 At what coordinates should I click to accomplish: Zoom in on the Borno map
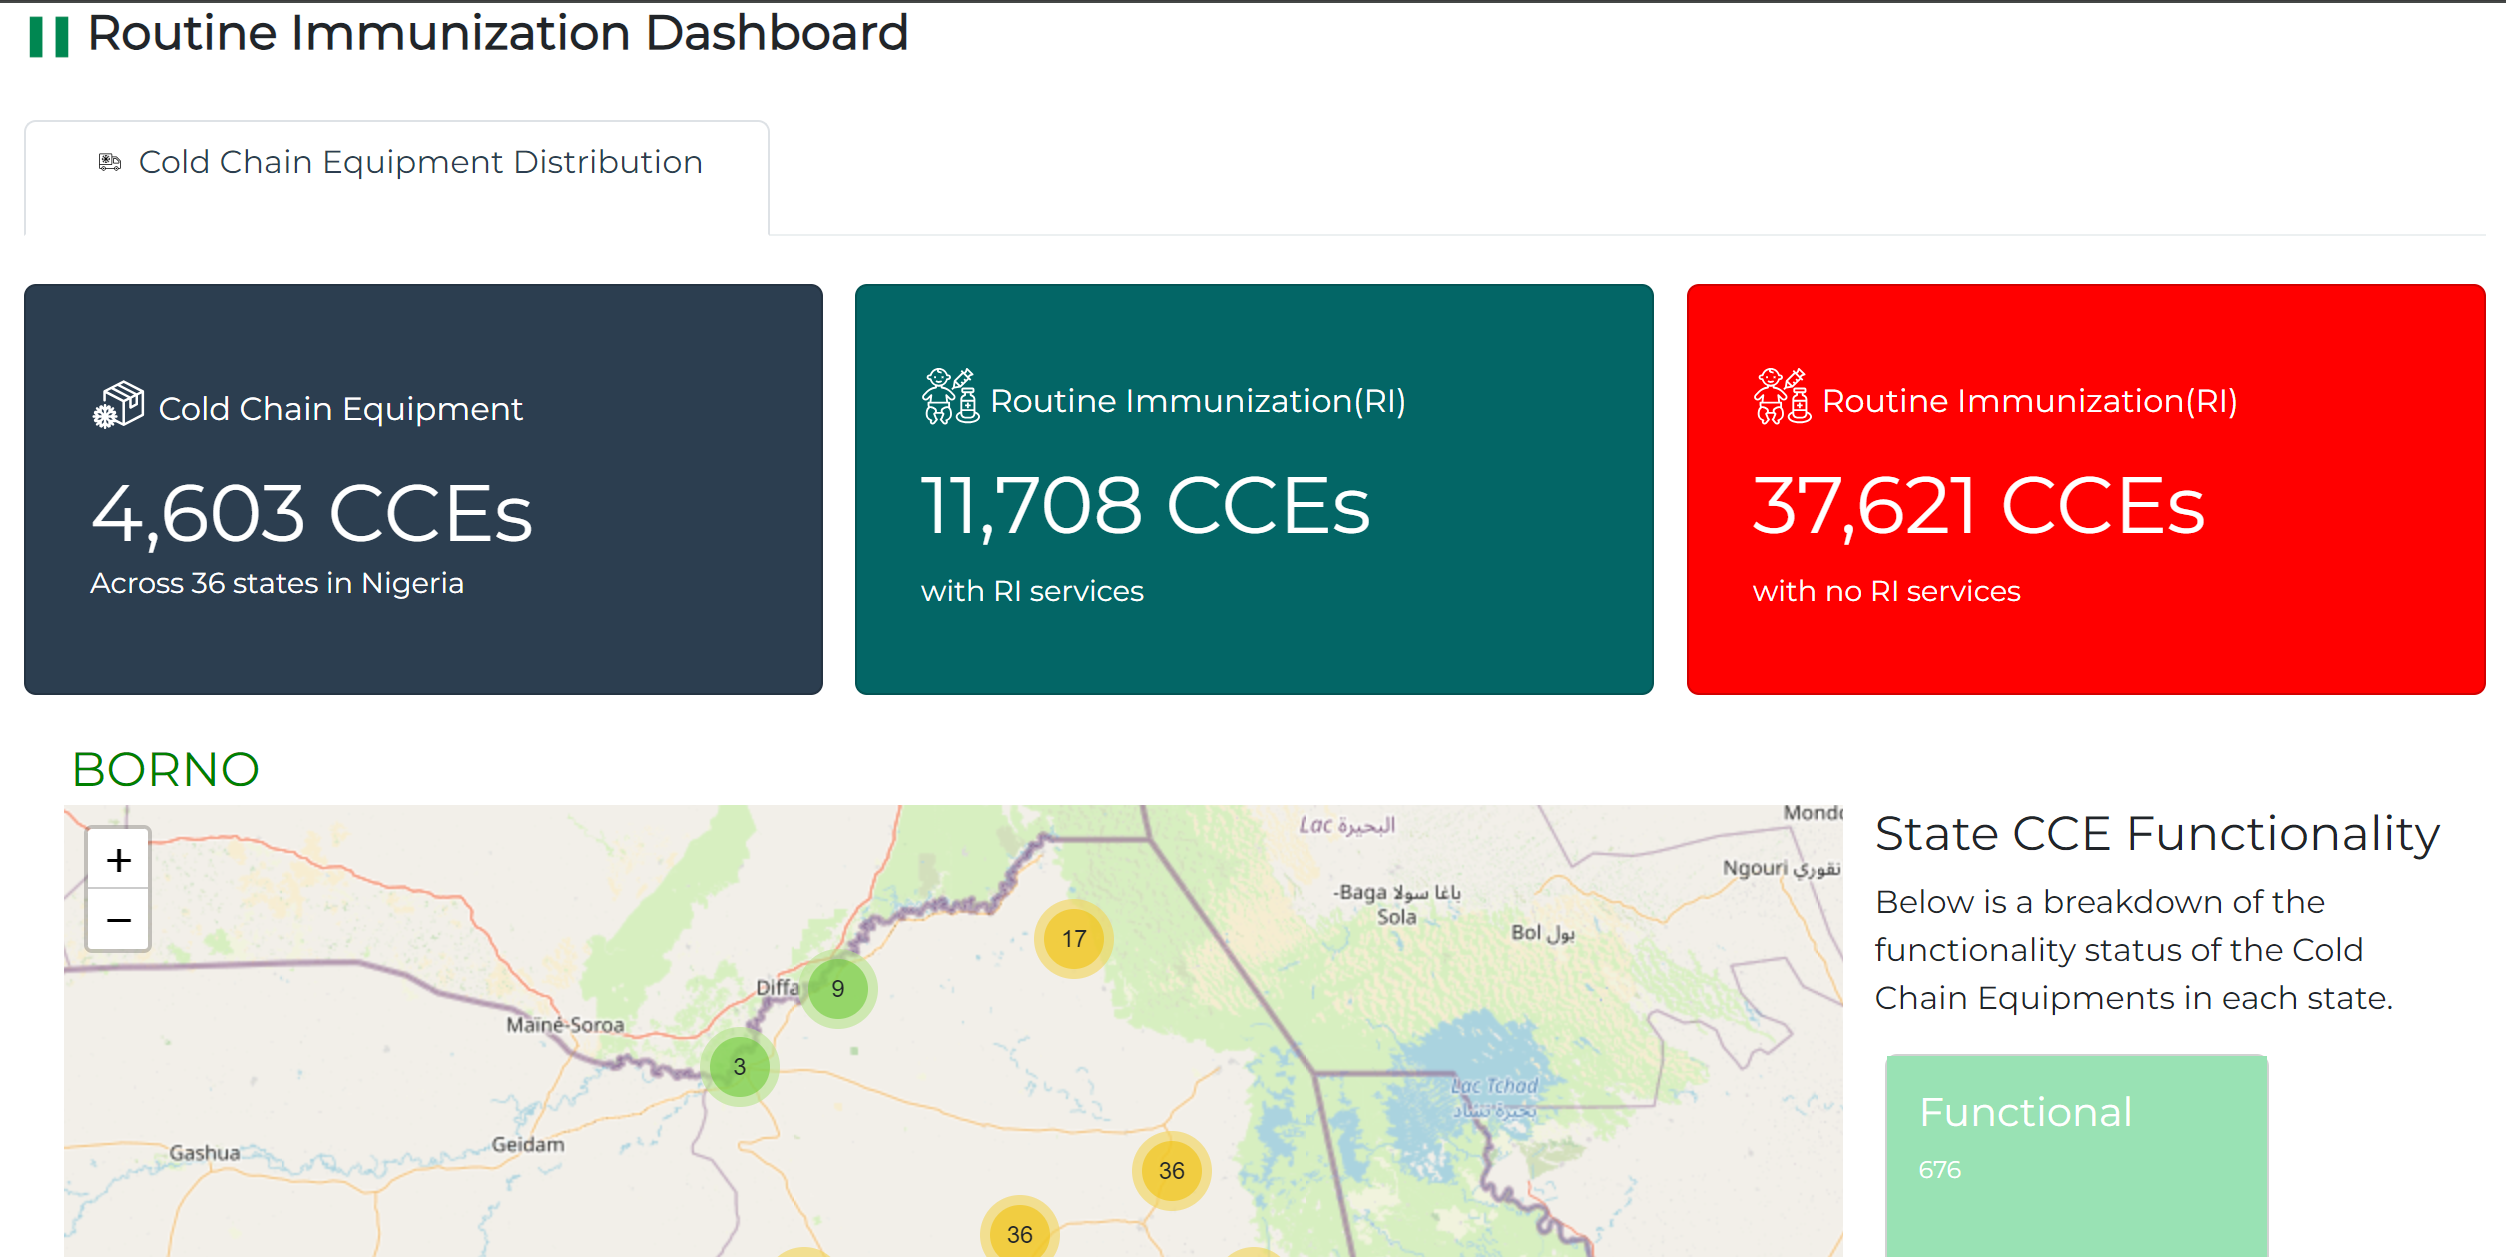click(x=117, y=858)
